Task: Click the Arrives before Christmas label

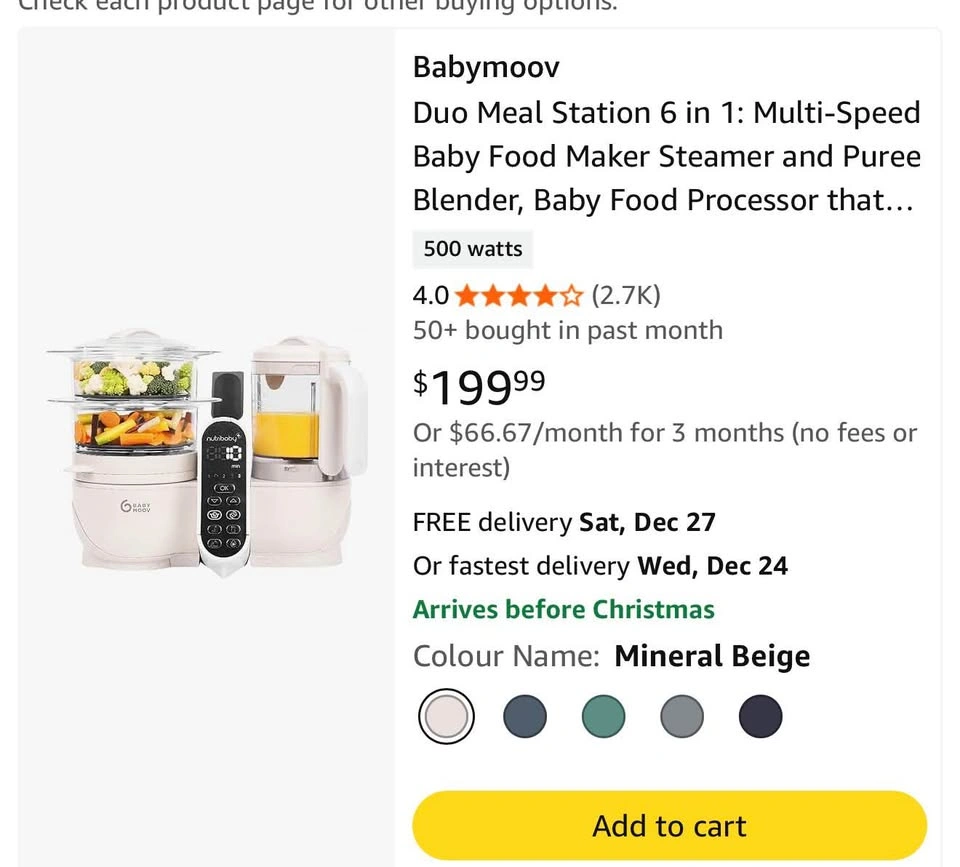Action: 564,610
